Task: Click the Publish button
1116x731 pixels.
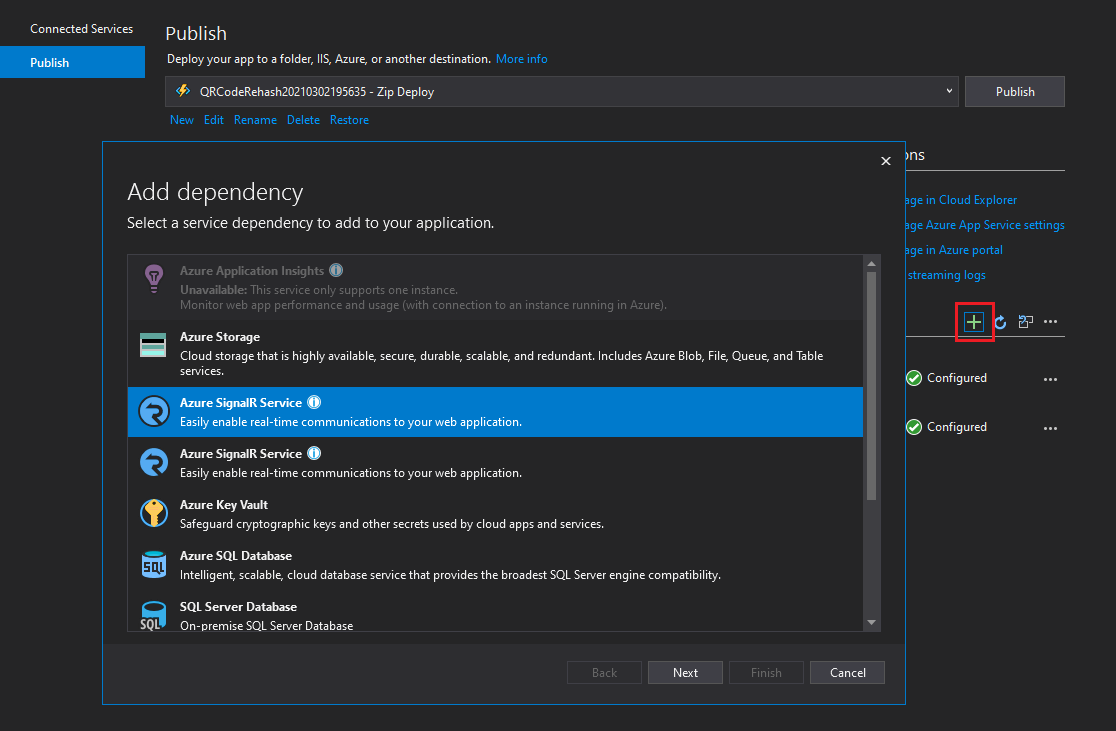Action: click(x=1015, y=92)
